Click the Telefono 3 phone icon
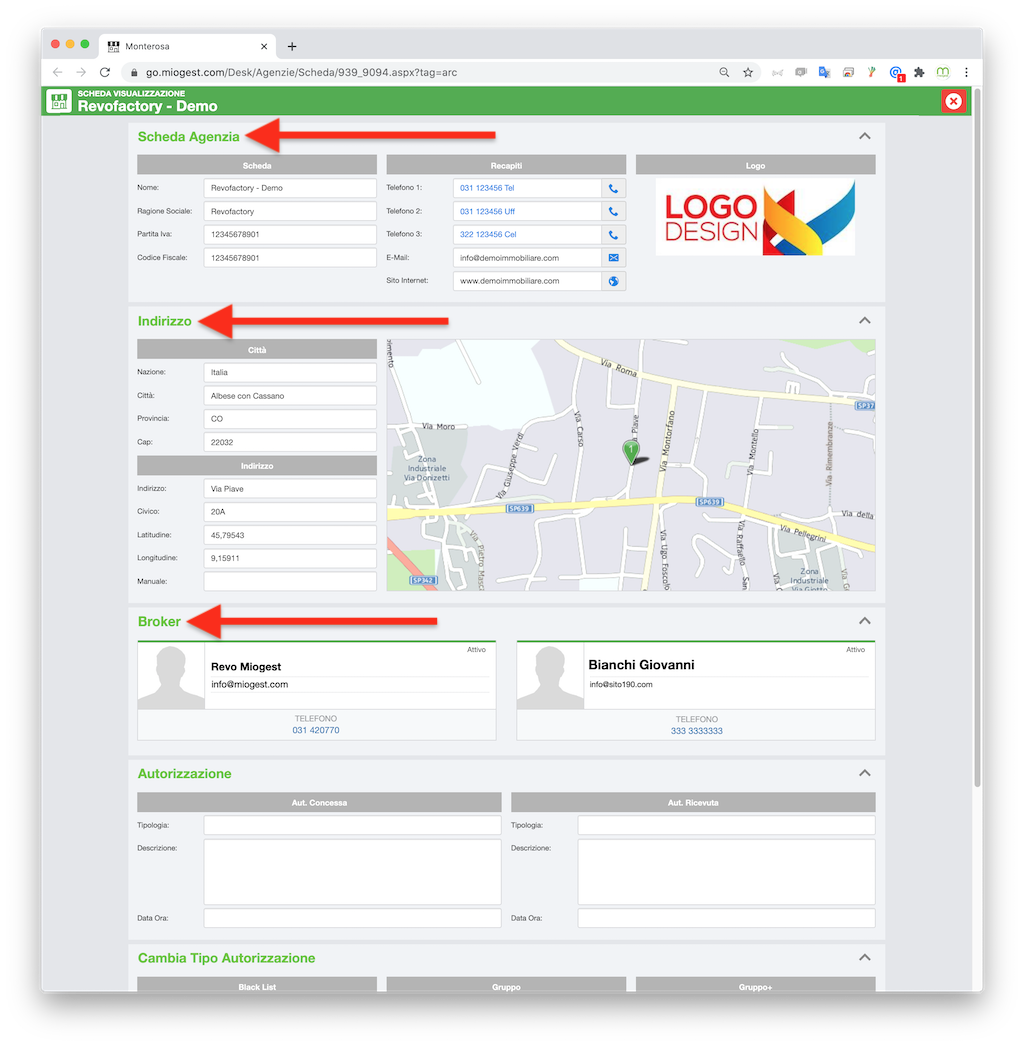1024x1046 pixels. [x=613, y=235]
